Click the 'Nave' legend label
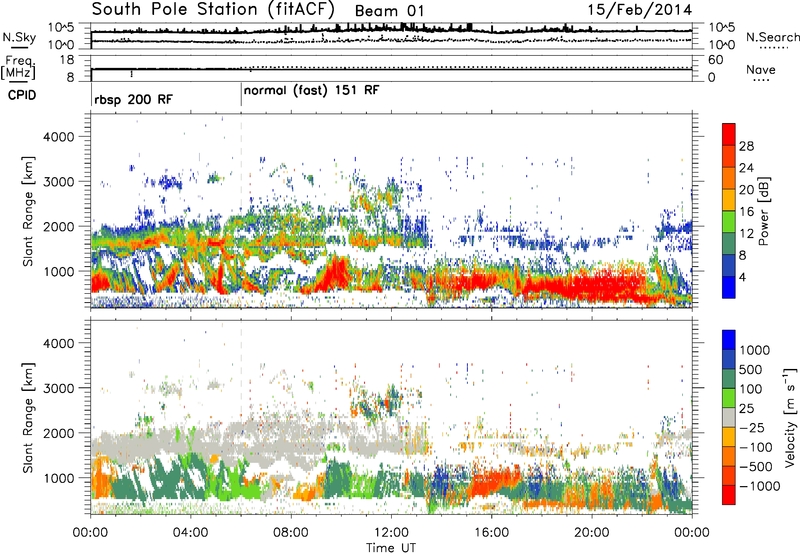The image size is (800, 554). click(x=761, y=69)
